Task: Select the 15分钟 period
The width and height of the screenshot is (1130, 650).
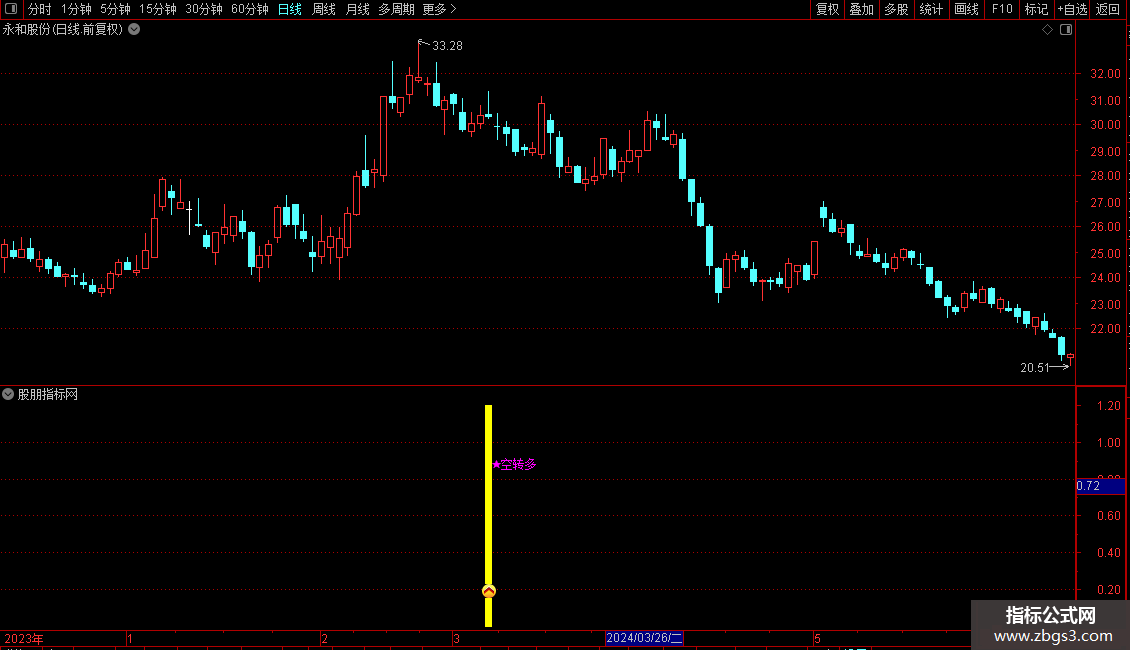Action: point(157,9)
